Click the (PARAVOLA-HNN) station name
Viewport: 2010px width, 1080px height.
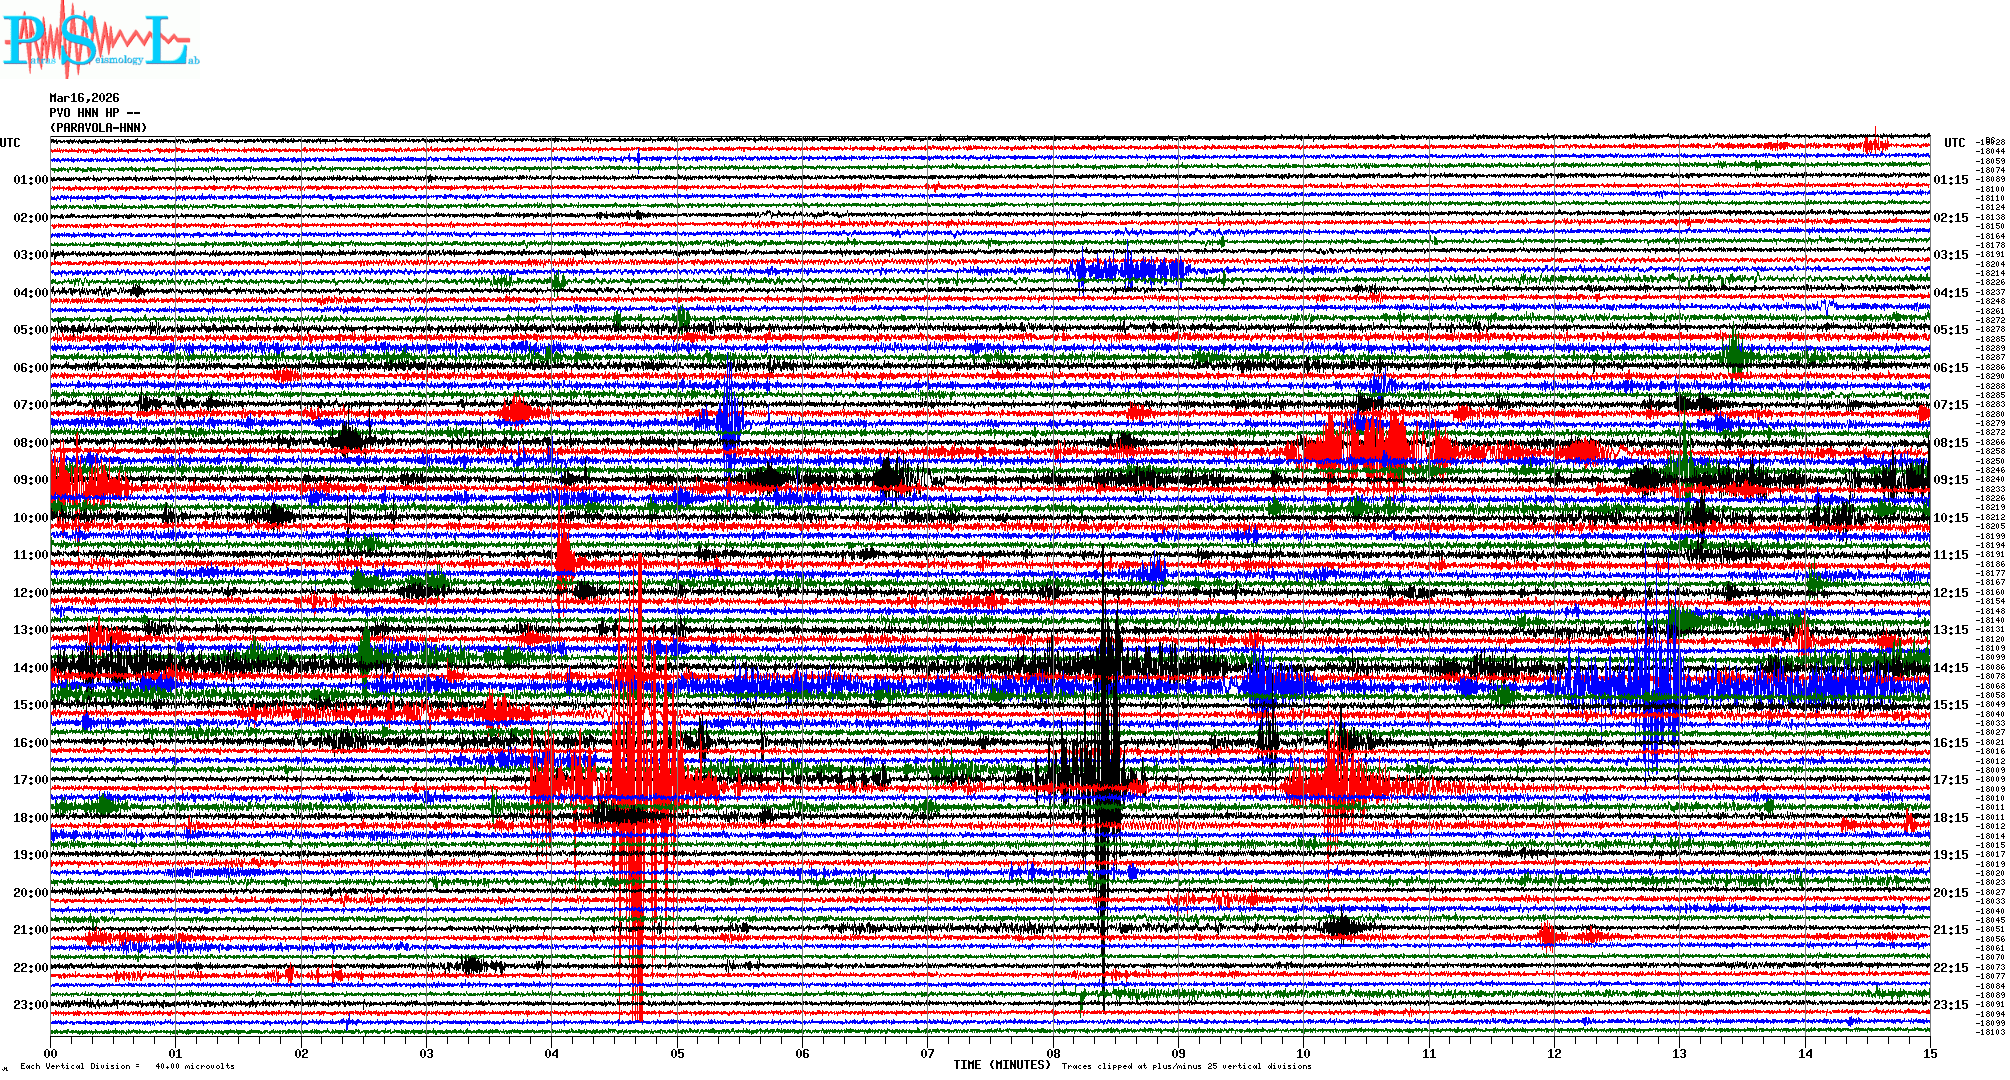point(98,128)
